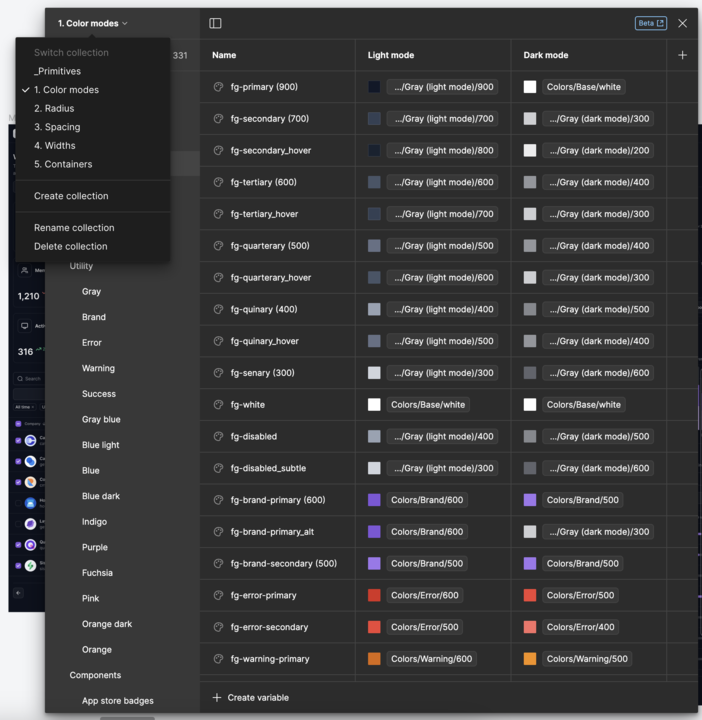Click the palette icon beside fg-tertiary (600)
Viewport: 702px width, 720px height.
219,182
